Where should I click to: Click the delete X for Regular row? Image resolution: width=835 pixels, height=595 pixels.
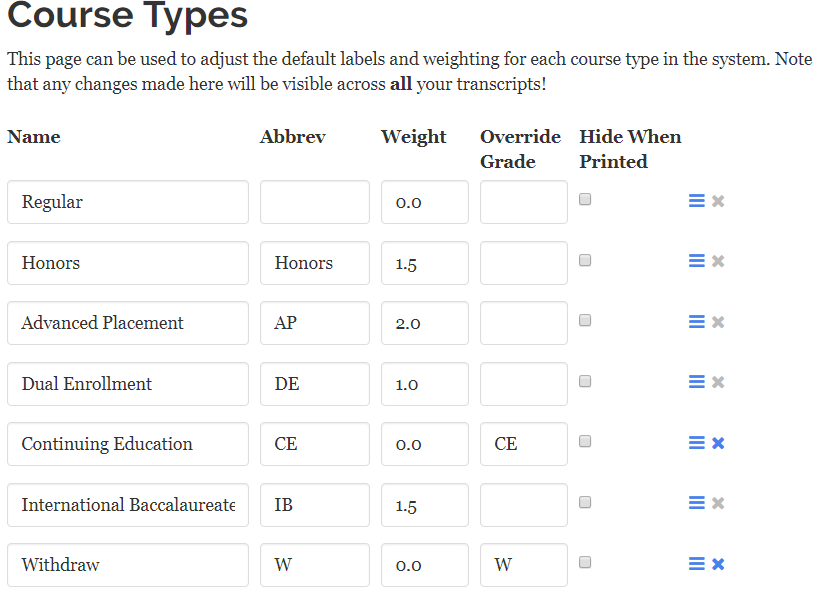718,201
